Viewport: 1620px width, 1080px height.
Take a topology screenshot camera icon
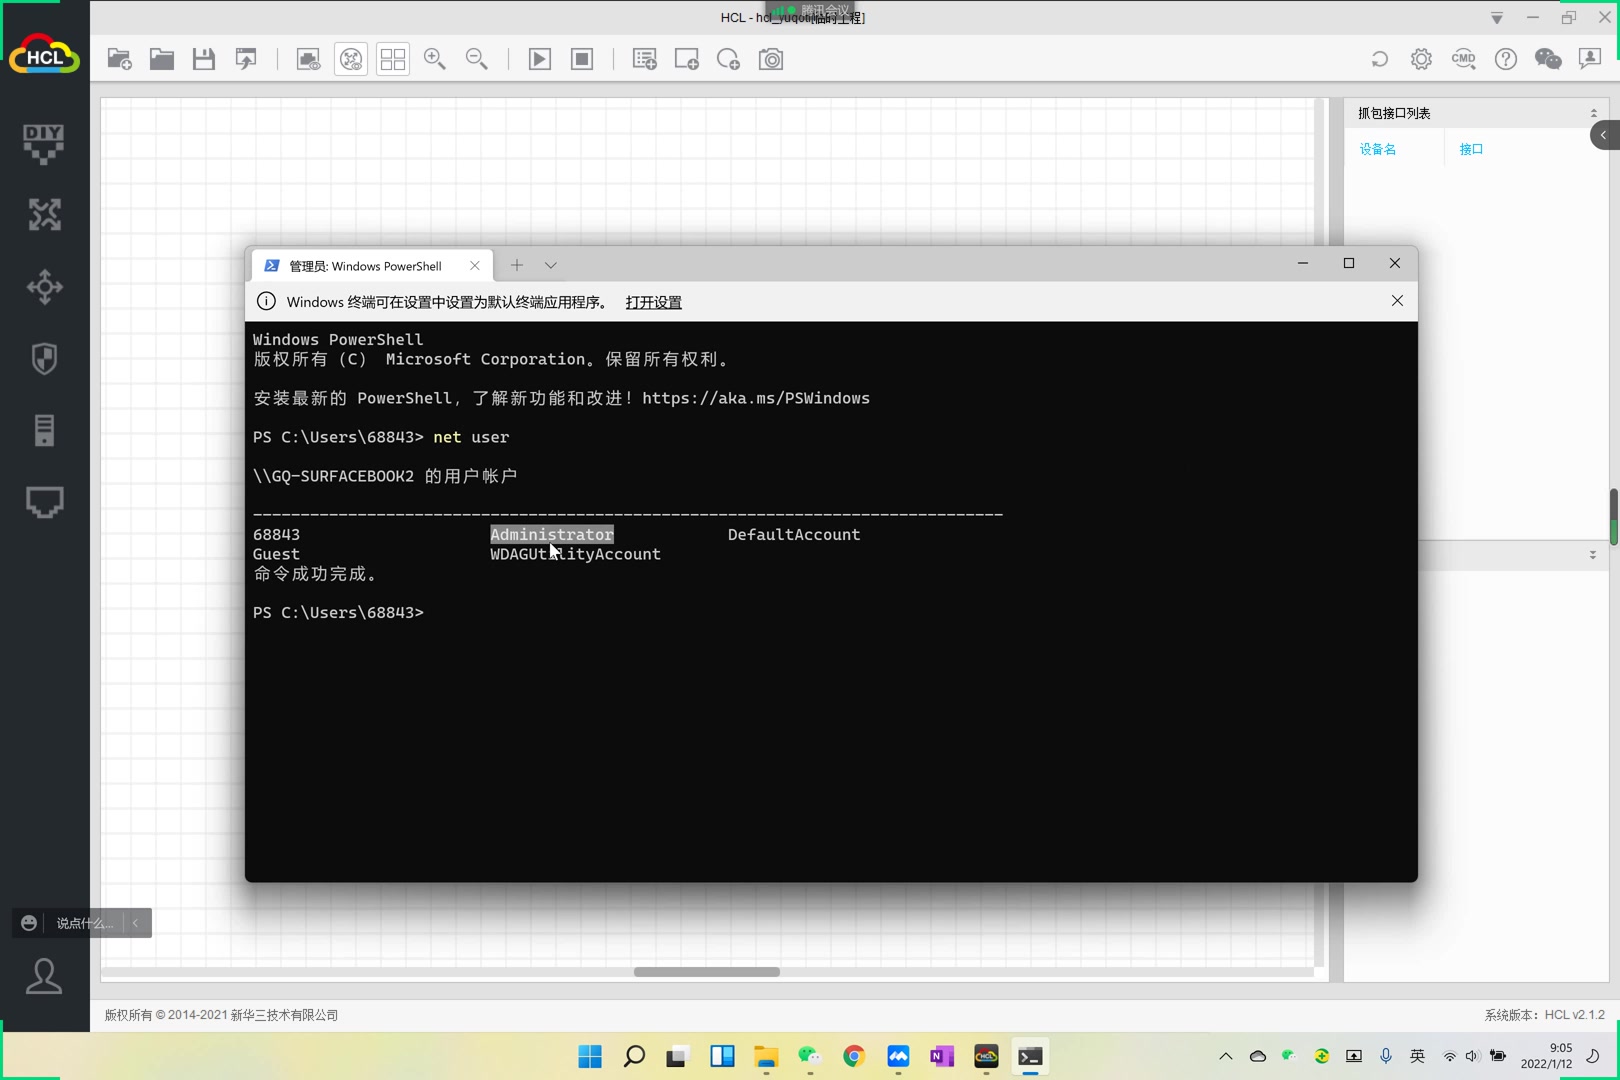(x=771, y=59)
